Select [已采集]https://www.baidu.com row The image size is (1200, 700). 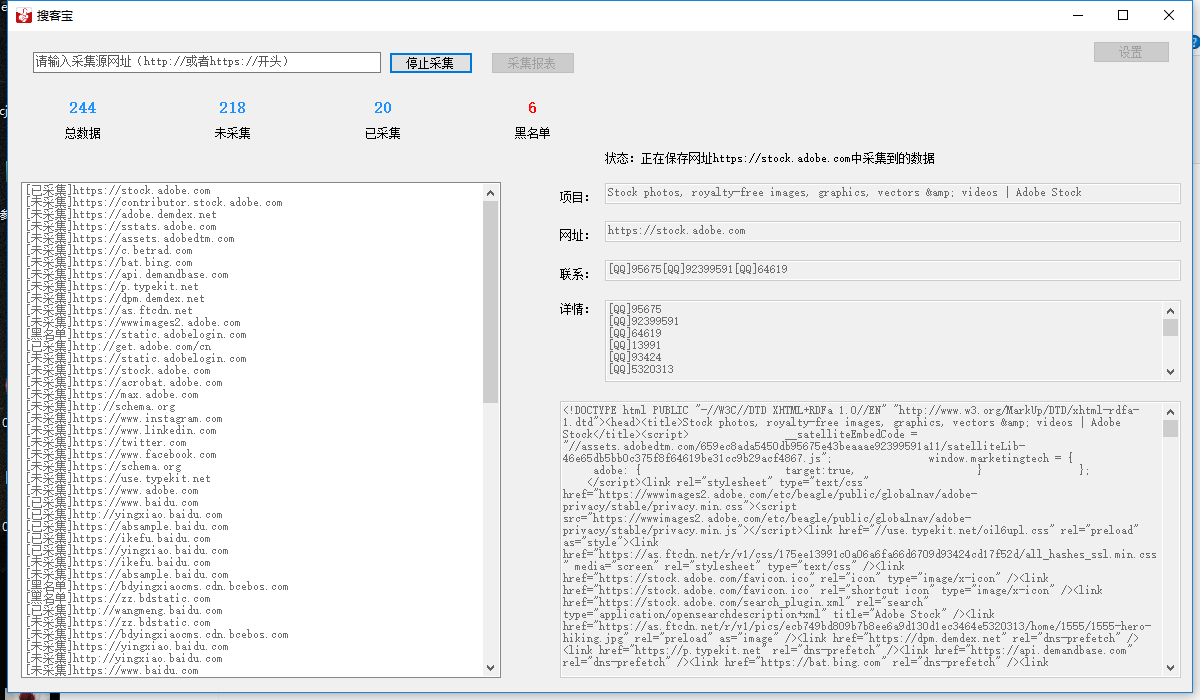(x=254, y=502)
